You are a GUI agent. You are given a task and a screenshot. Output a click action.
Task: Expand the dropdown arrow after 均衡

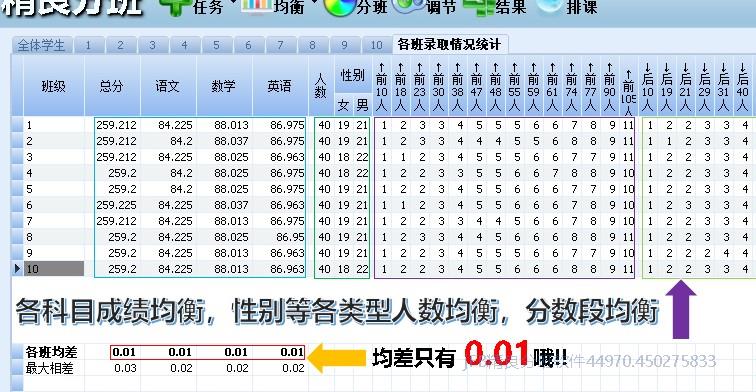click(314, 2)
